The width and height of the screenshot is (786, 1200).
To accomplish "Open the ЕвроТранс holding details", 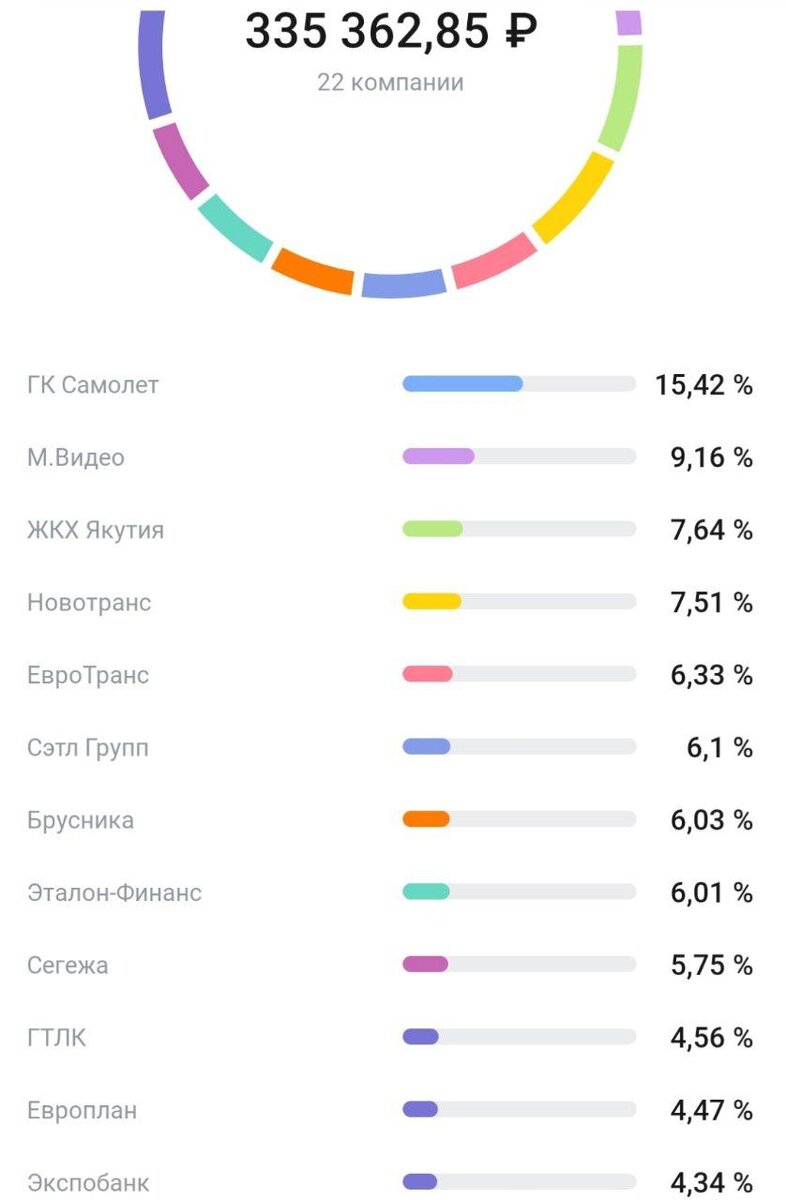I will (x=89, y=674).
